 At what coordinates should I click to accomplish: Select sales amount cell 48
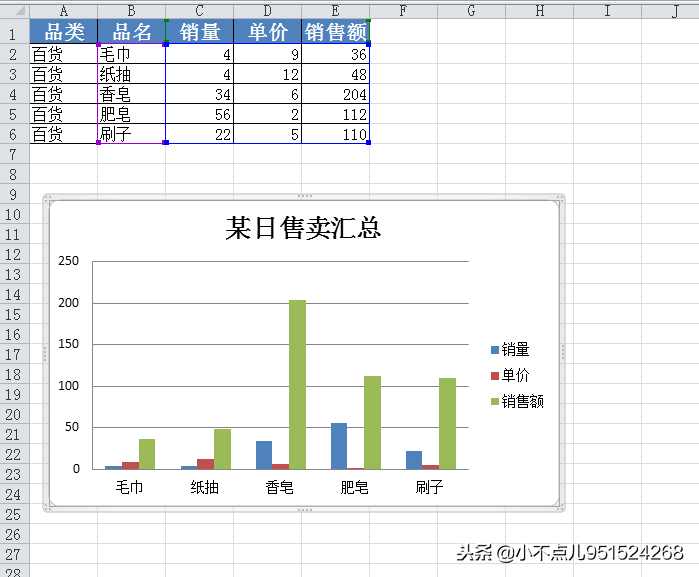click(336, 74)
